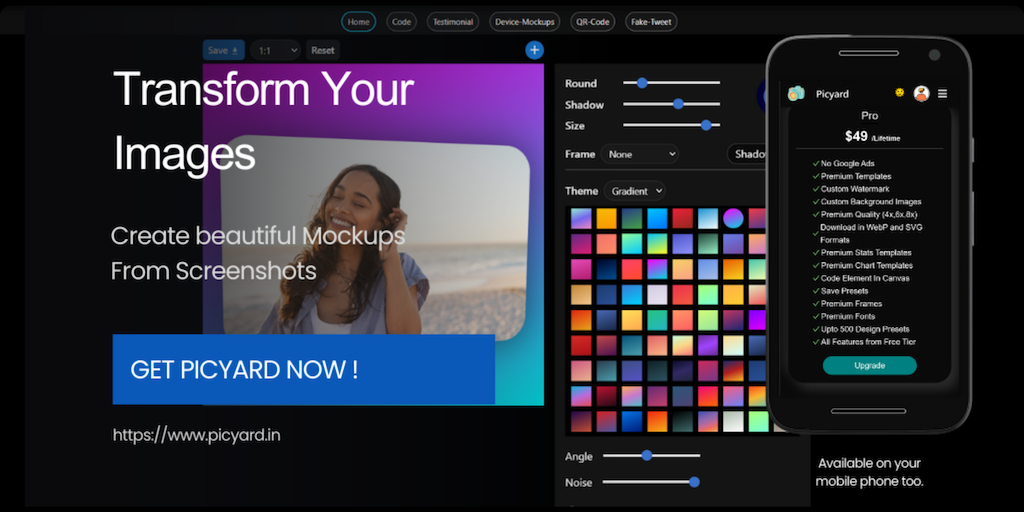This screenshot has width=1024, height=512.
Task: Adjust the Shadow slider
Action: [x=671, y=104]
